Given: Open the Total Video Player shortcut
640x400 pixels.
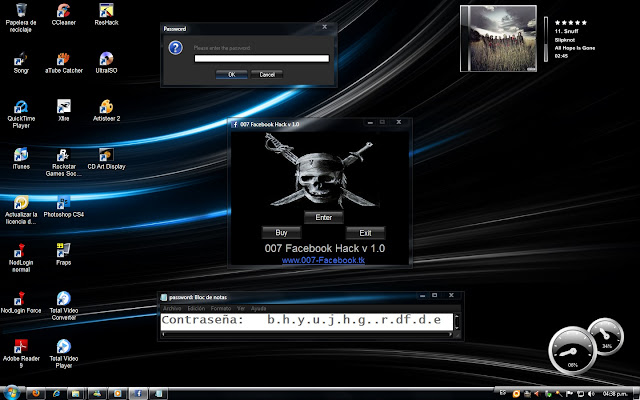Looking at the screenshot, I should 63,354.
